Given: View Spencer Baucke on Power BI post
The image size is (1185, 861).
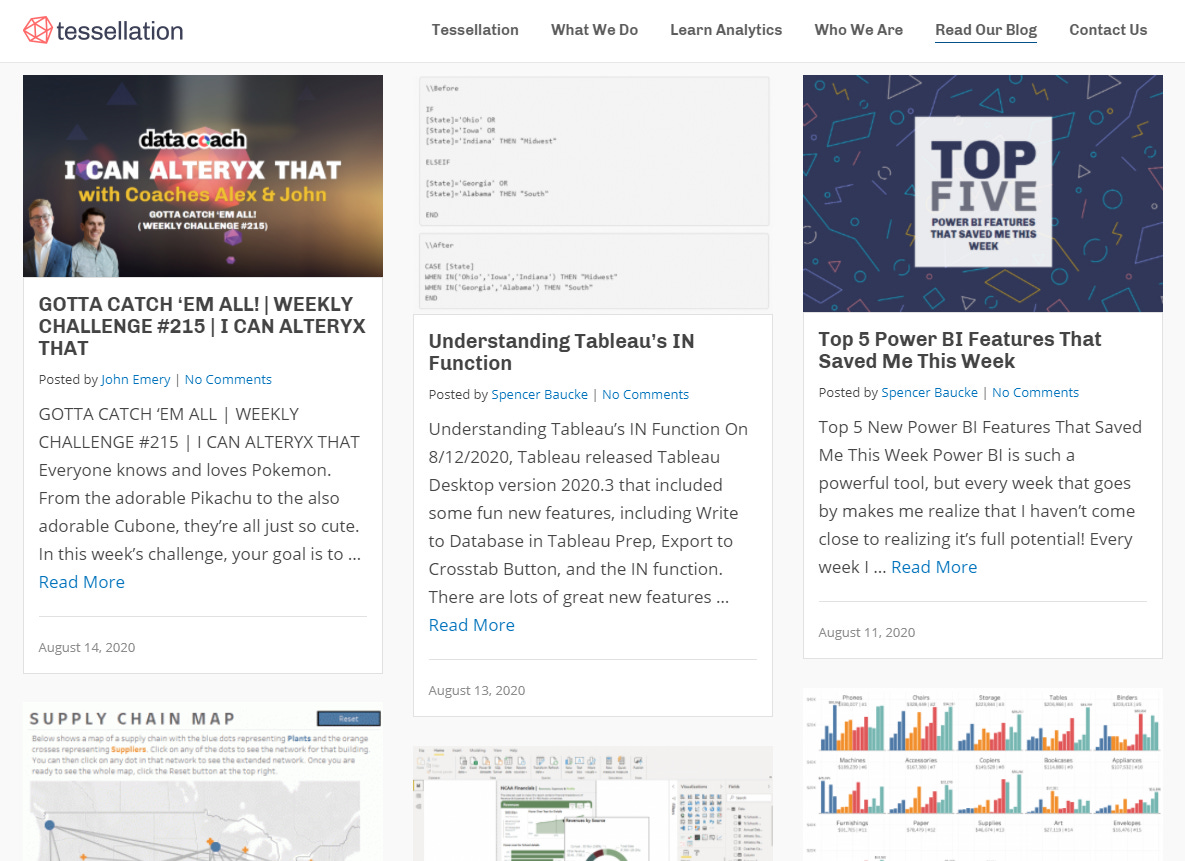Looking at the screenshot, I should (x=930, y=392).
